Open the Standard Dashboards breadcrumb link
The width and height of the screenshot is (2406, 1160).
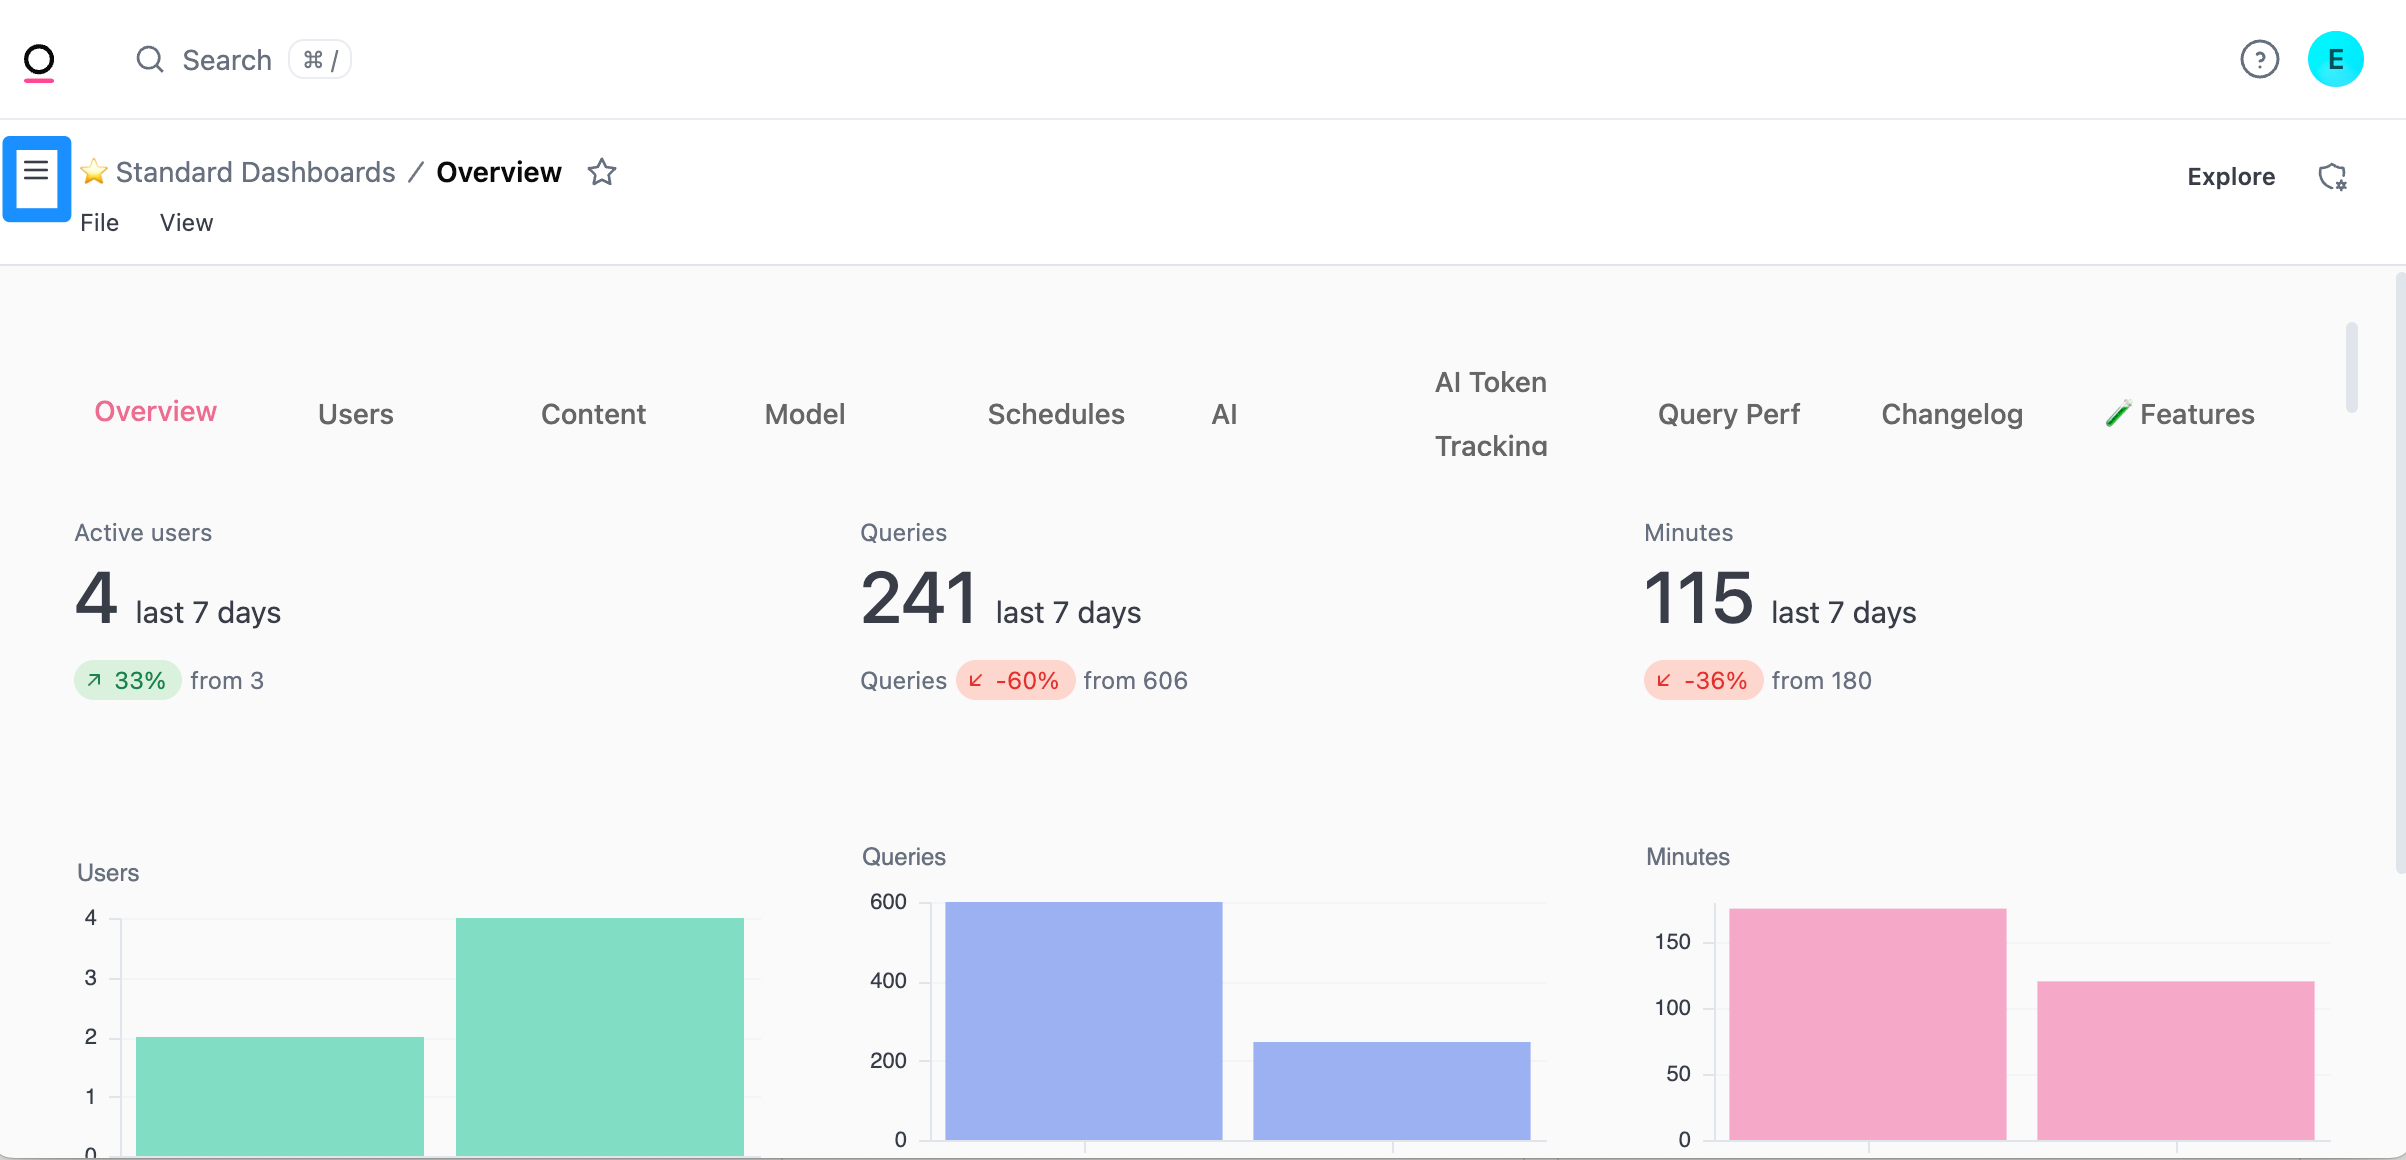[255, 173]
